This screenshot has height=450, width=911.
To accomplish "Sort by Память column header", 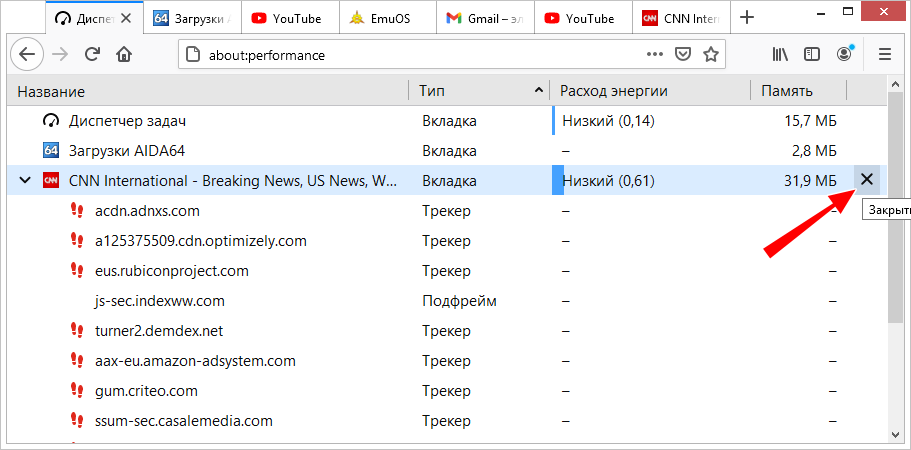I will (798, 91).
